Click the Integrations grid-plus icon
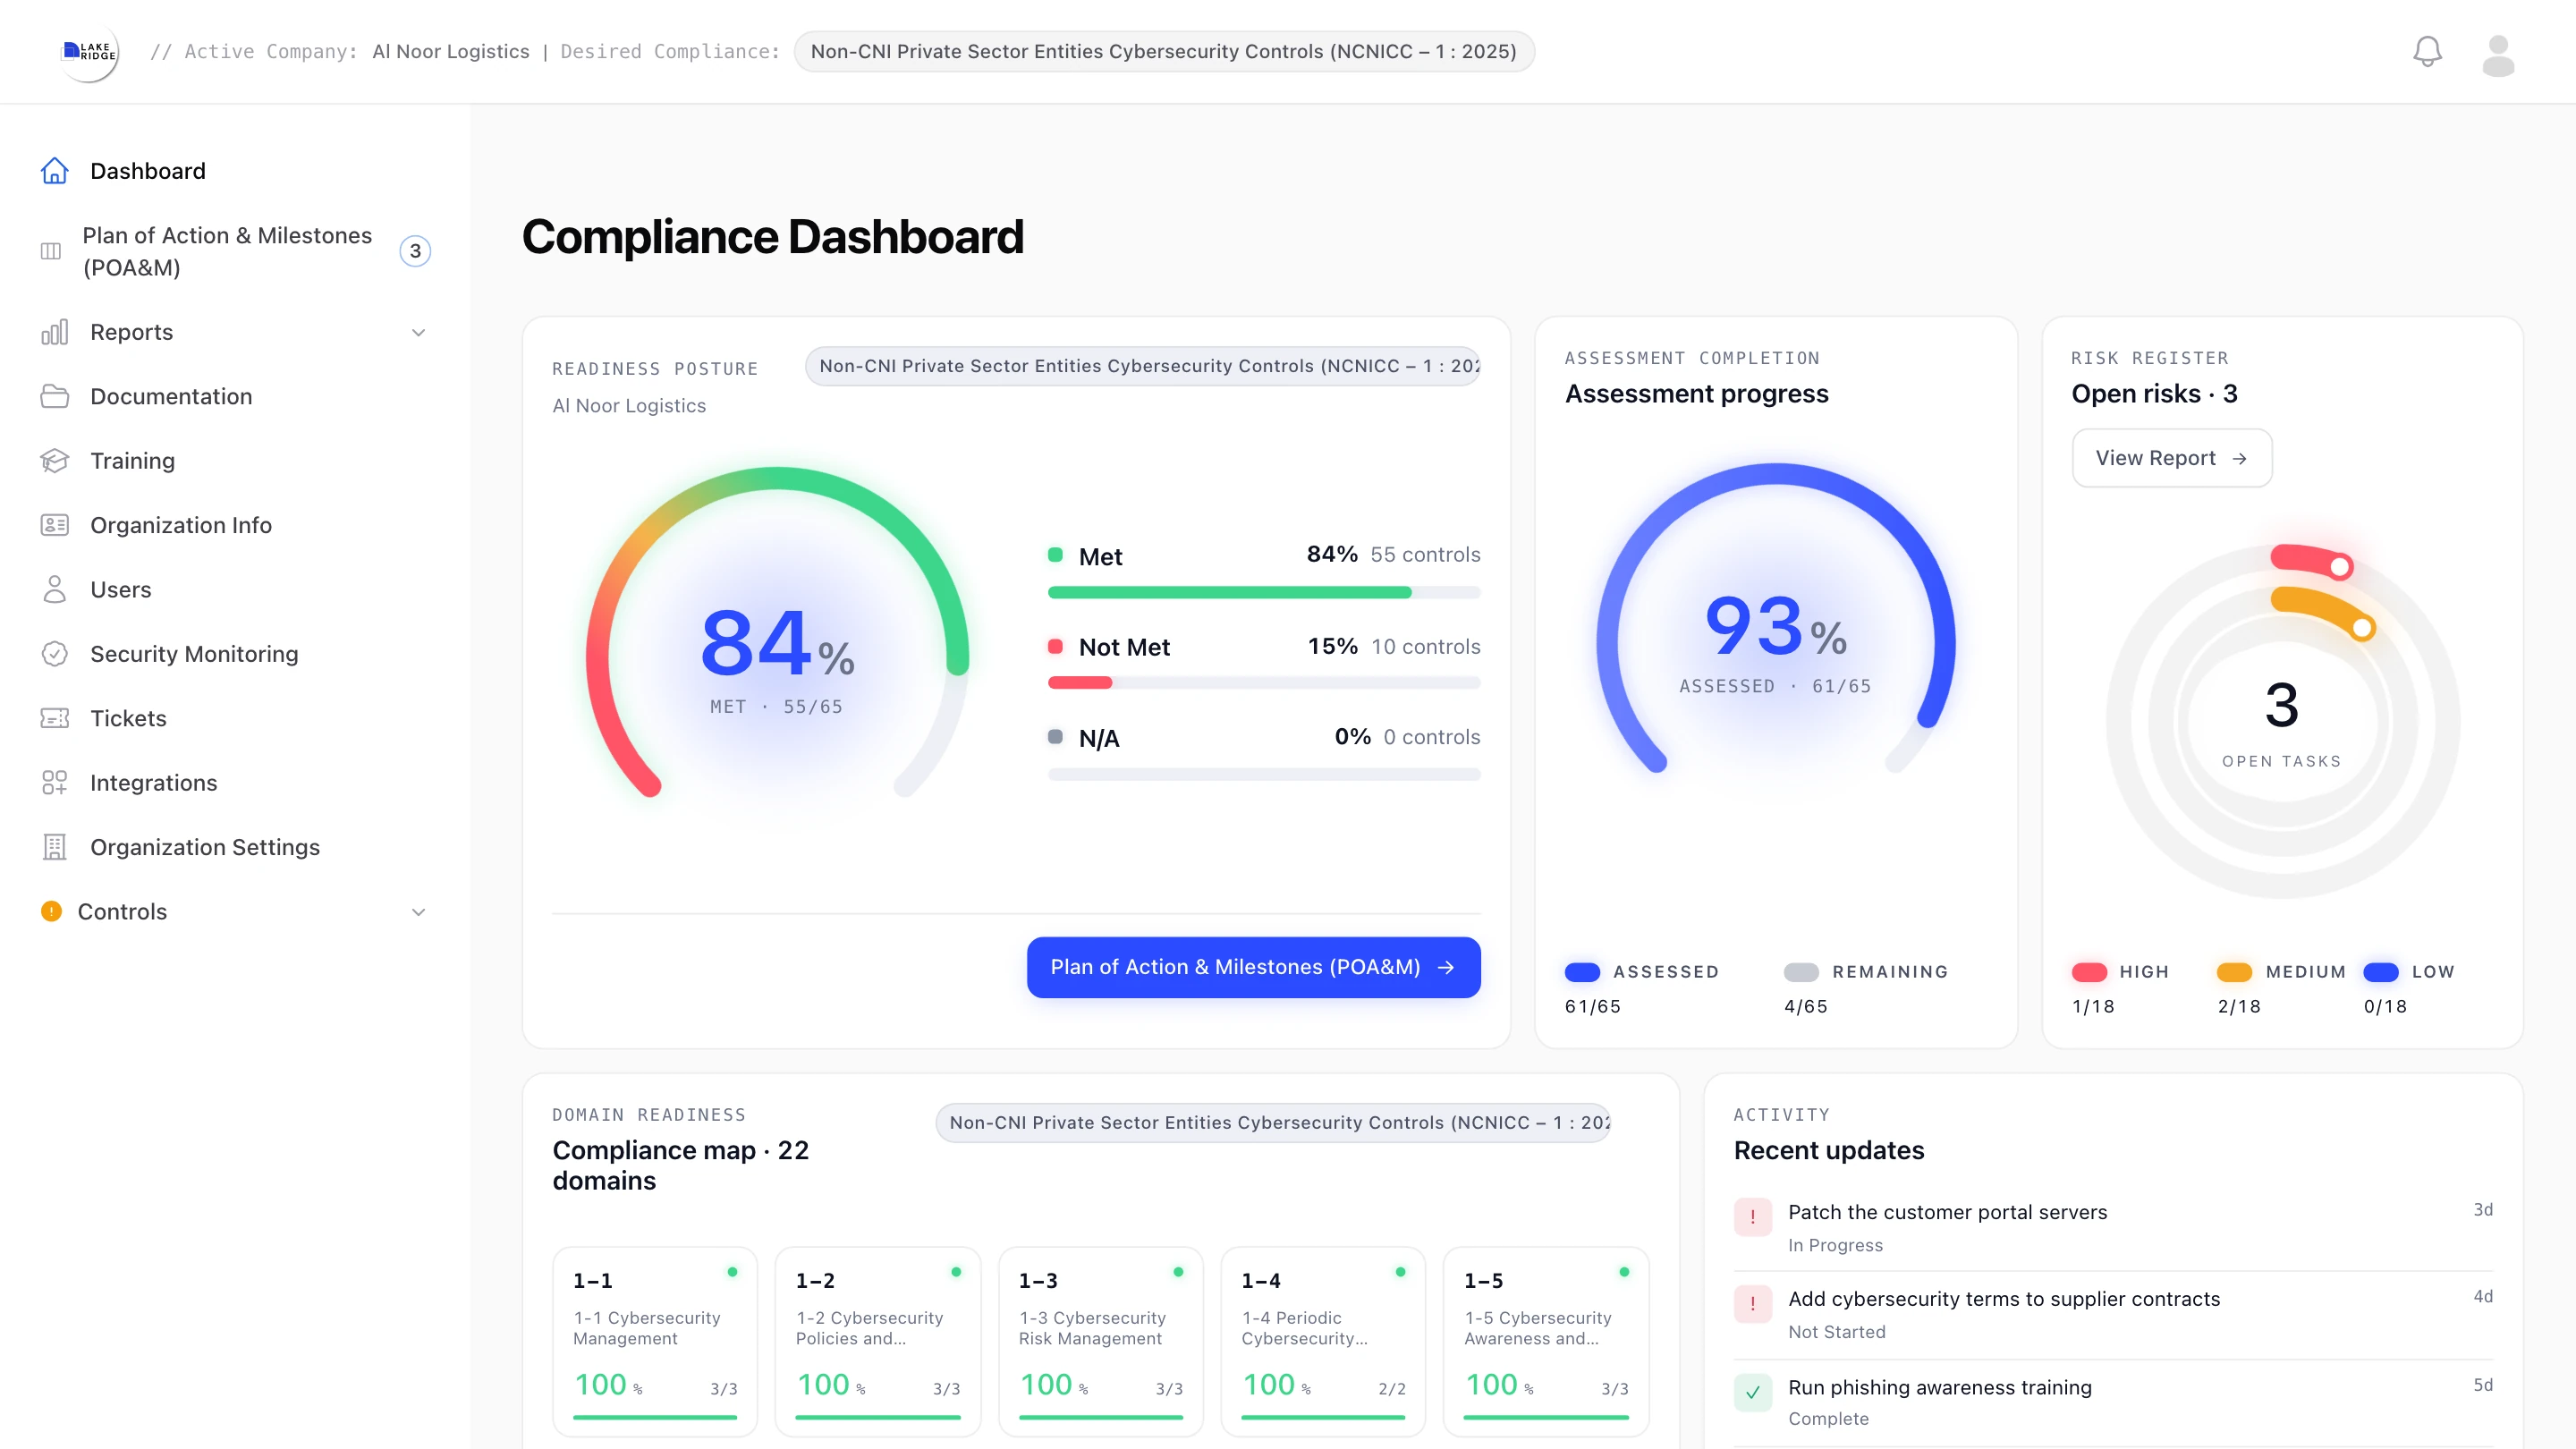This screenshot has width=2576, height=1449. pyautogui.click(x=54, y=782)
